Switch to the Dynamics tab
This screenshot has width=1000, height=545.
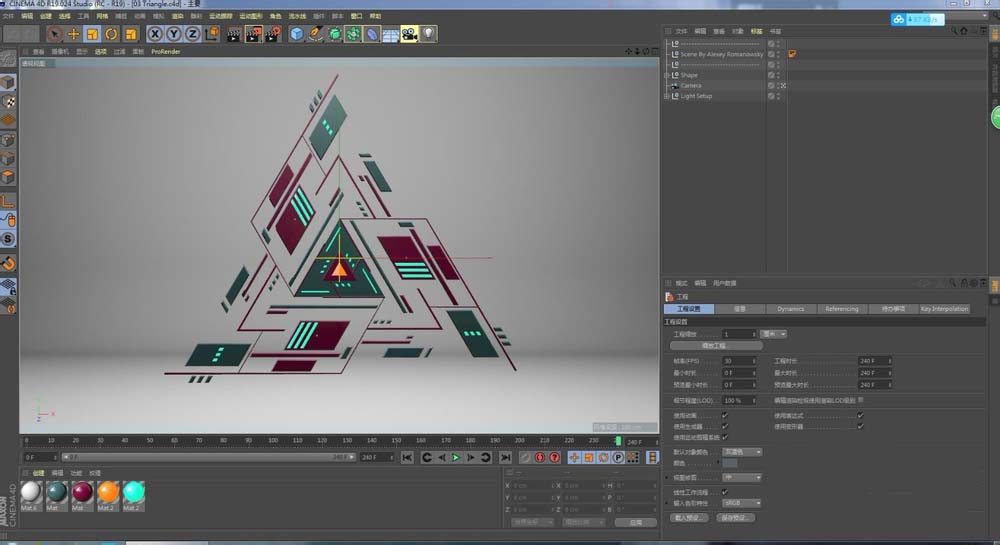click(x=790, y=309)
